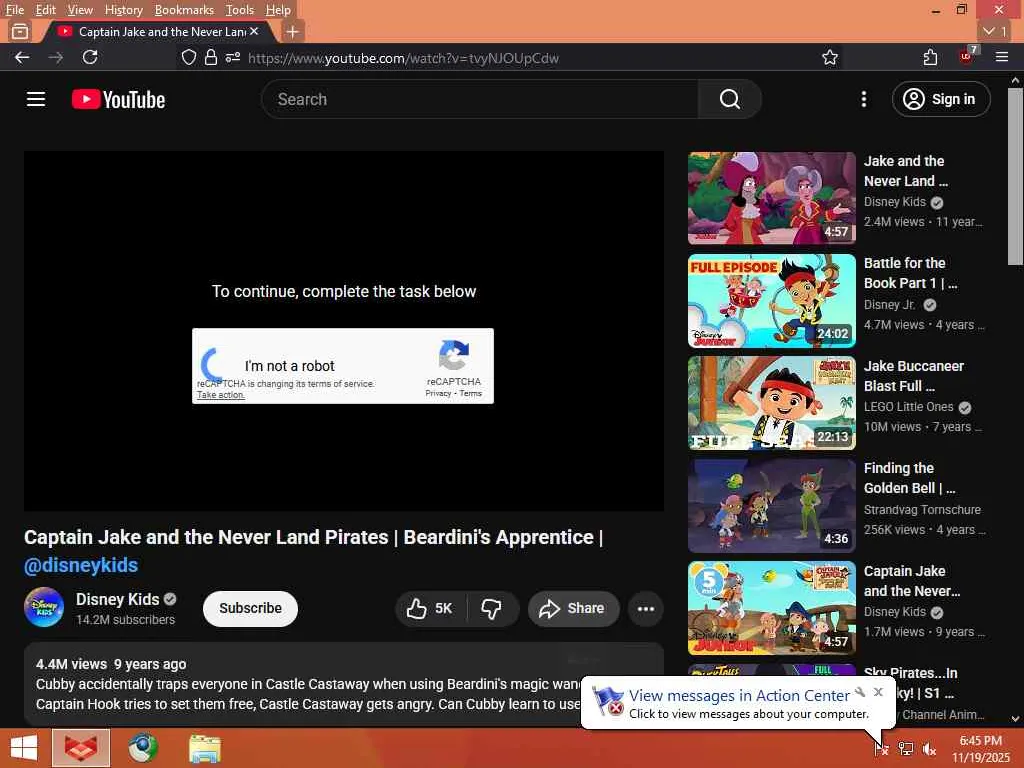Image resolution: width=1024 pixels, height=768 pixels.
Task: Open the Tools menu
Action: pos(240,10)
